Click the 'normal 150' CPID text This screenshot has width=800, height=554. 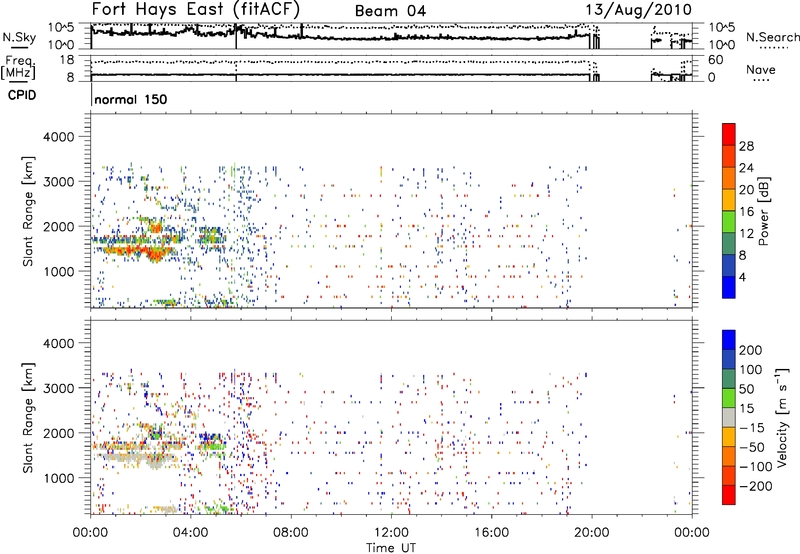click(x=131, y=99)
